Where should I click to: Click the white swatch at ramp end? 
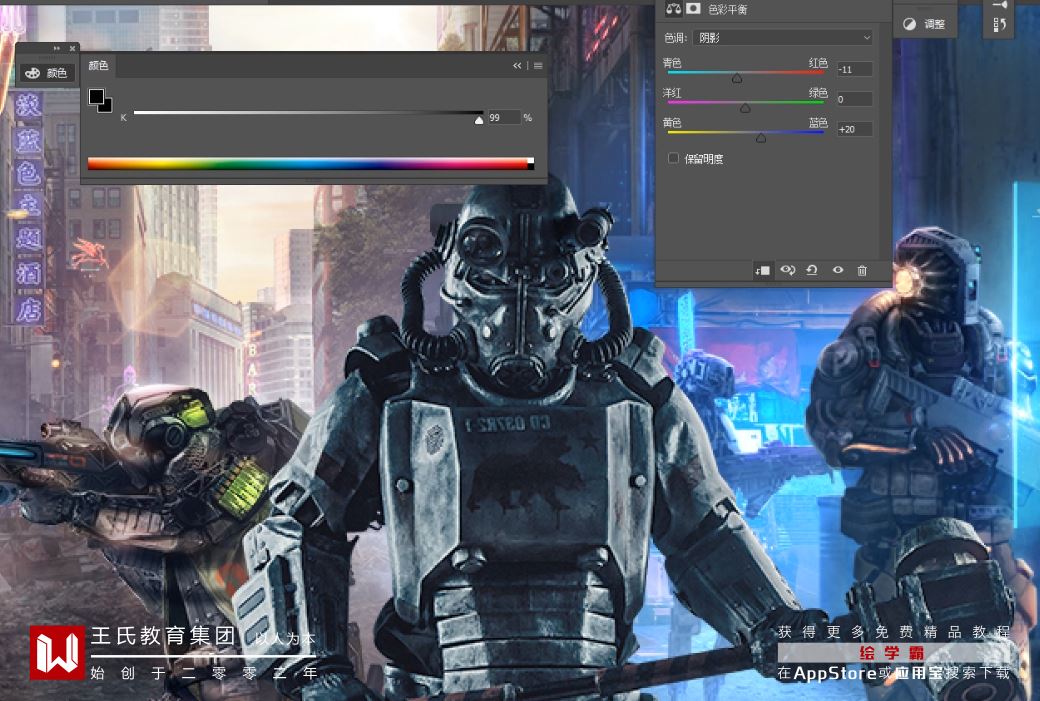[x=531, y=160]
